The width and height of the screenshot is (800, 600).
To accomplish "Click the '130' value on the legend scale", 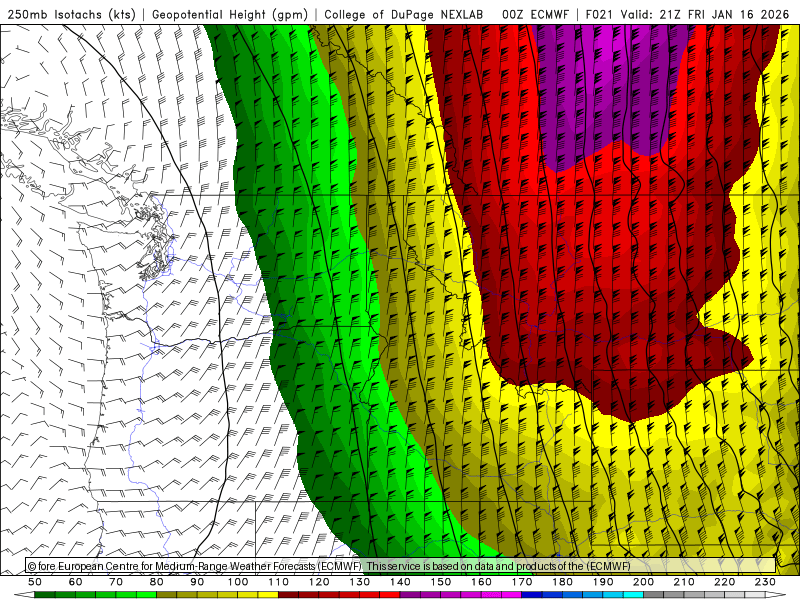I will pos(360,582).
